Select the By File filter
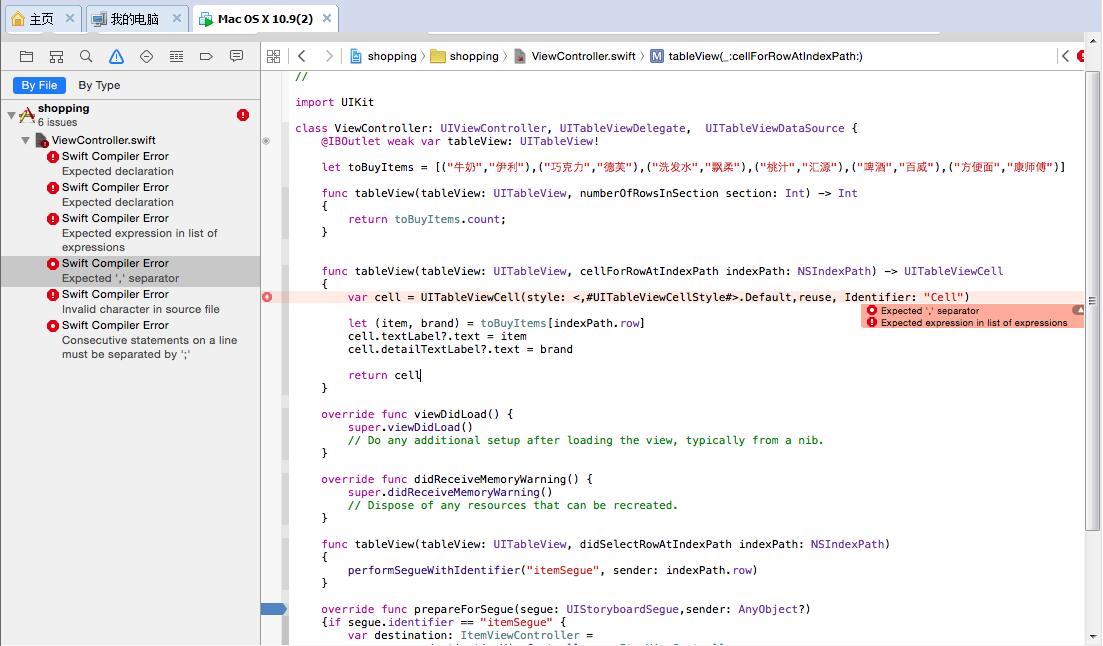The width and height of the screenshot is (1103, 646). pos(39,85)
